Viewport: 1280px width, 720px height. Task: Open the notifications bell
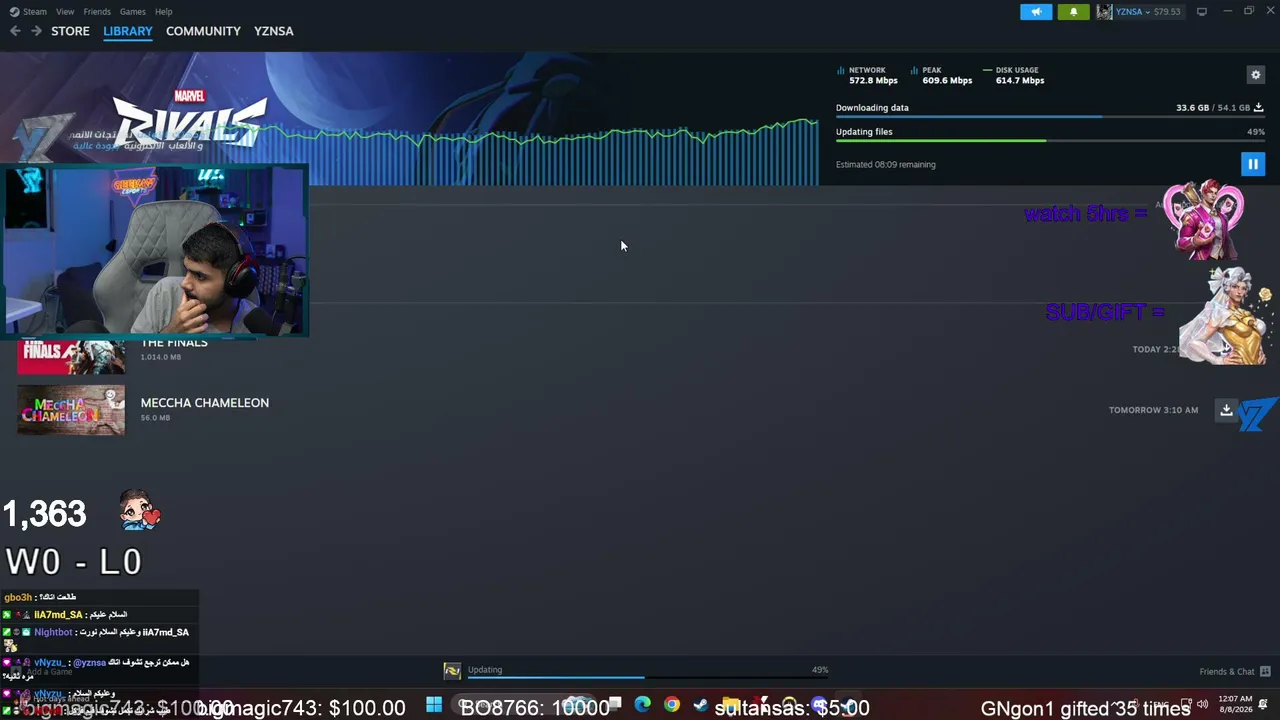point(1074,12)
